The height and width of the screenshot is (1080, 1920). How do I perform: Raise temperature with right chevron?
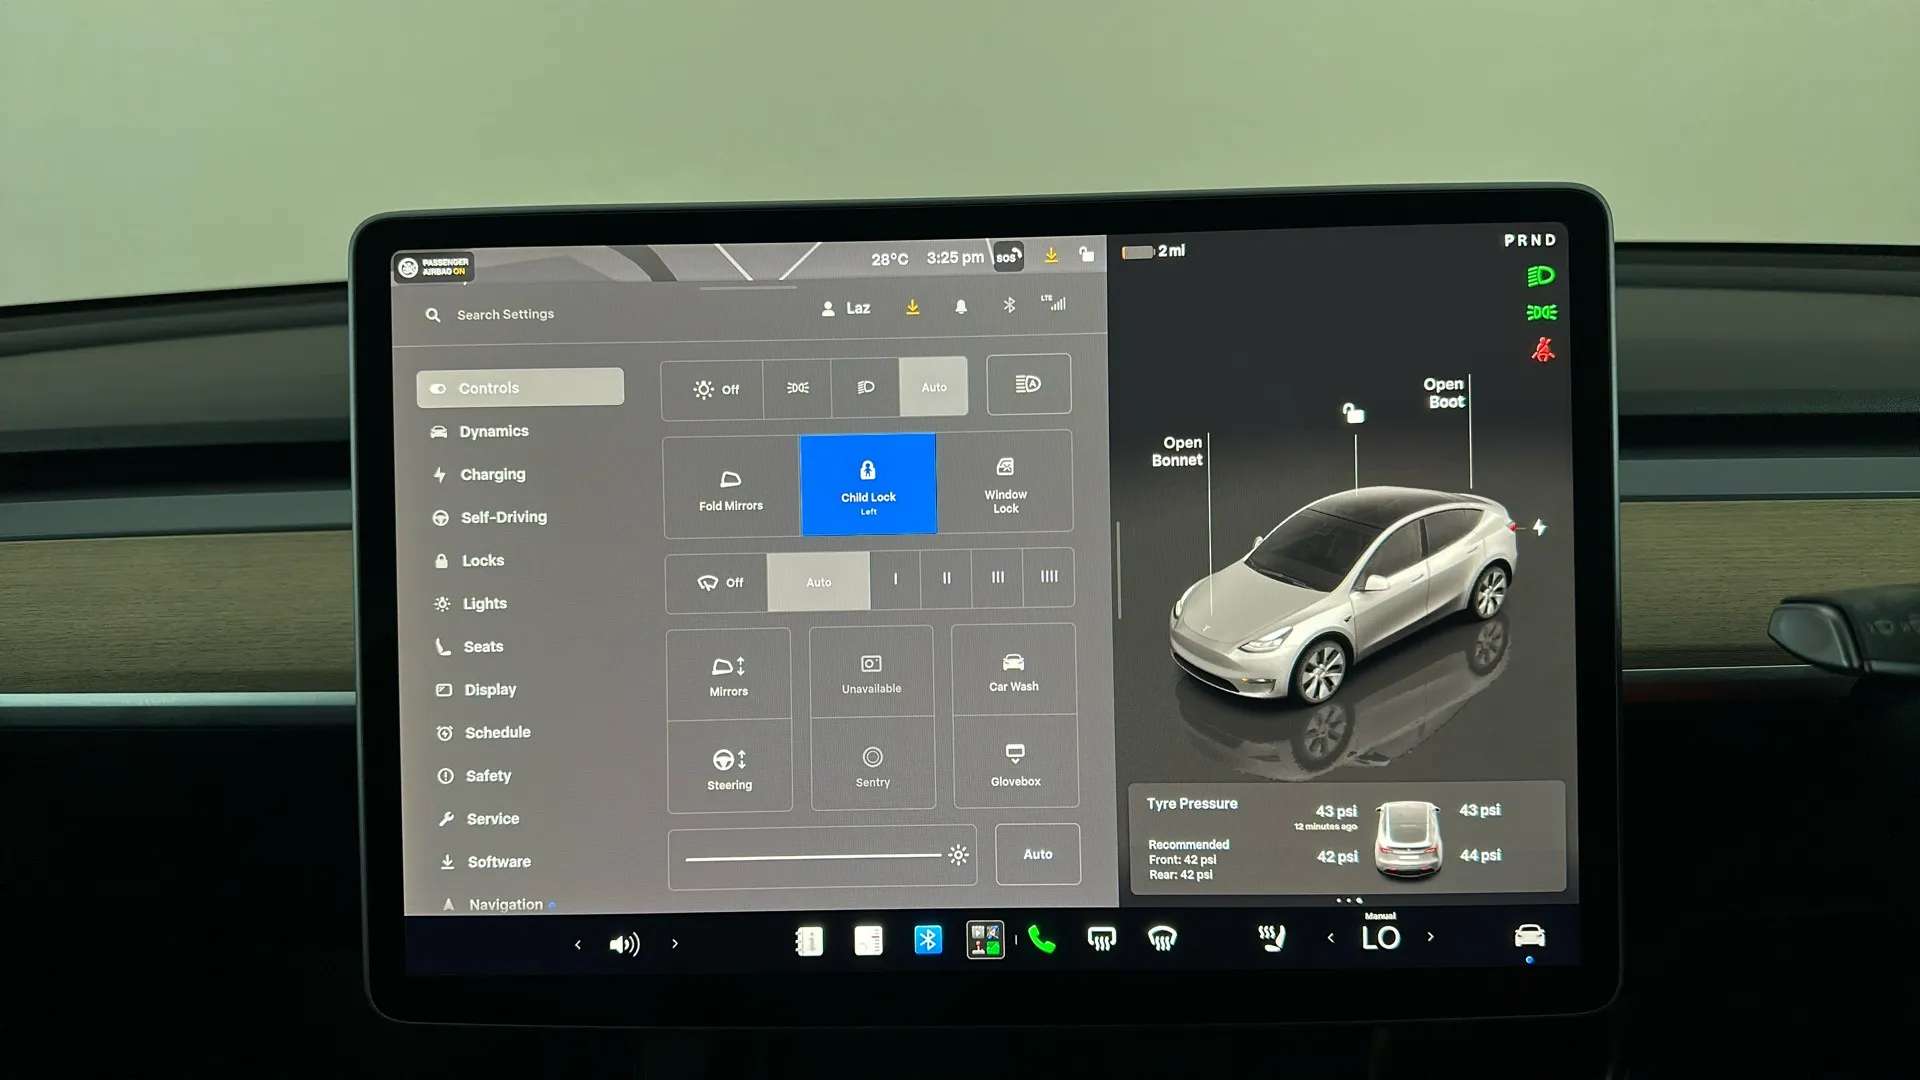click(1431, 937)
